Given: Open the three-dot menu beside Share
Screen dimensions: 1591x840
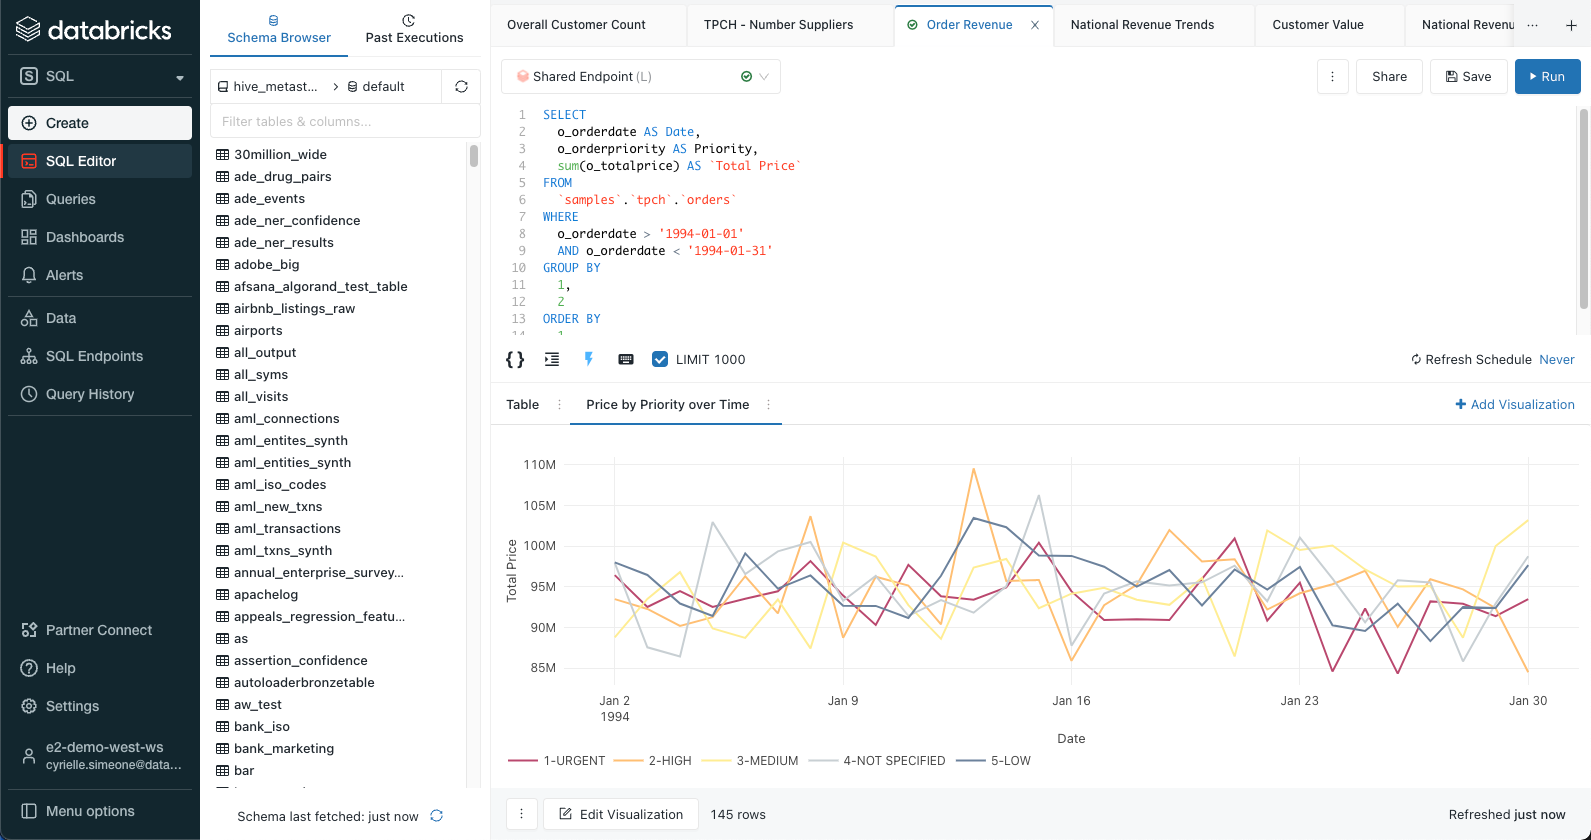Looking at the screenshot, I should (1332, 77).
